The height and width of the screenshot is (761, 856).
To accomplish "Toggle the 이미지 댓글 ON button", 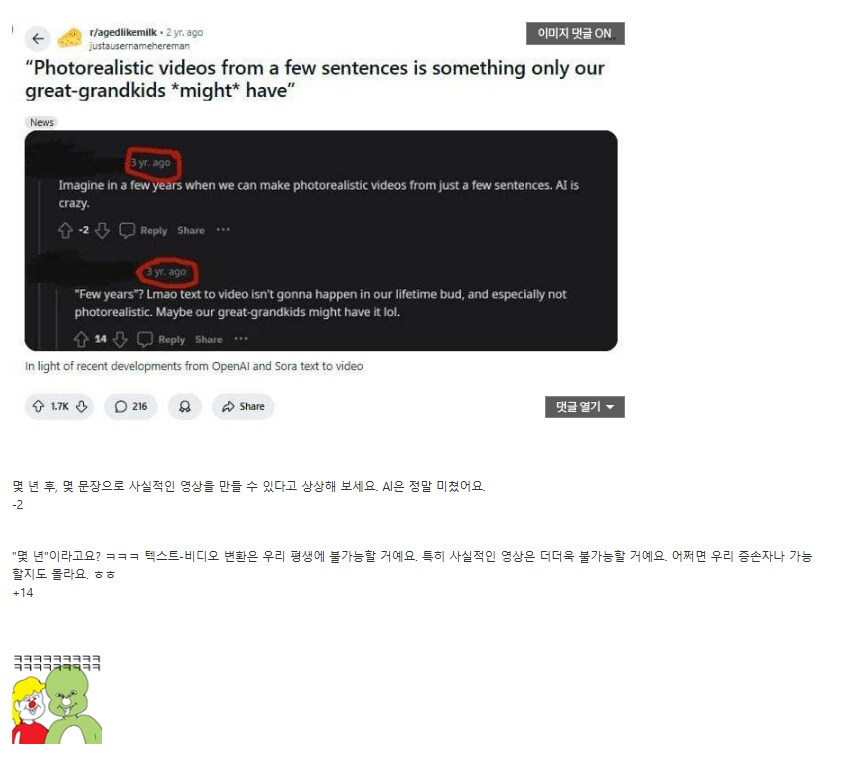I will [x=575, y=33].
